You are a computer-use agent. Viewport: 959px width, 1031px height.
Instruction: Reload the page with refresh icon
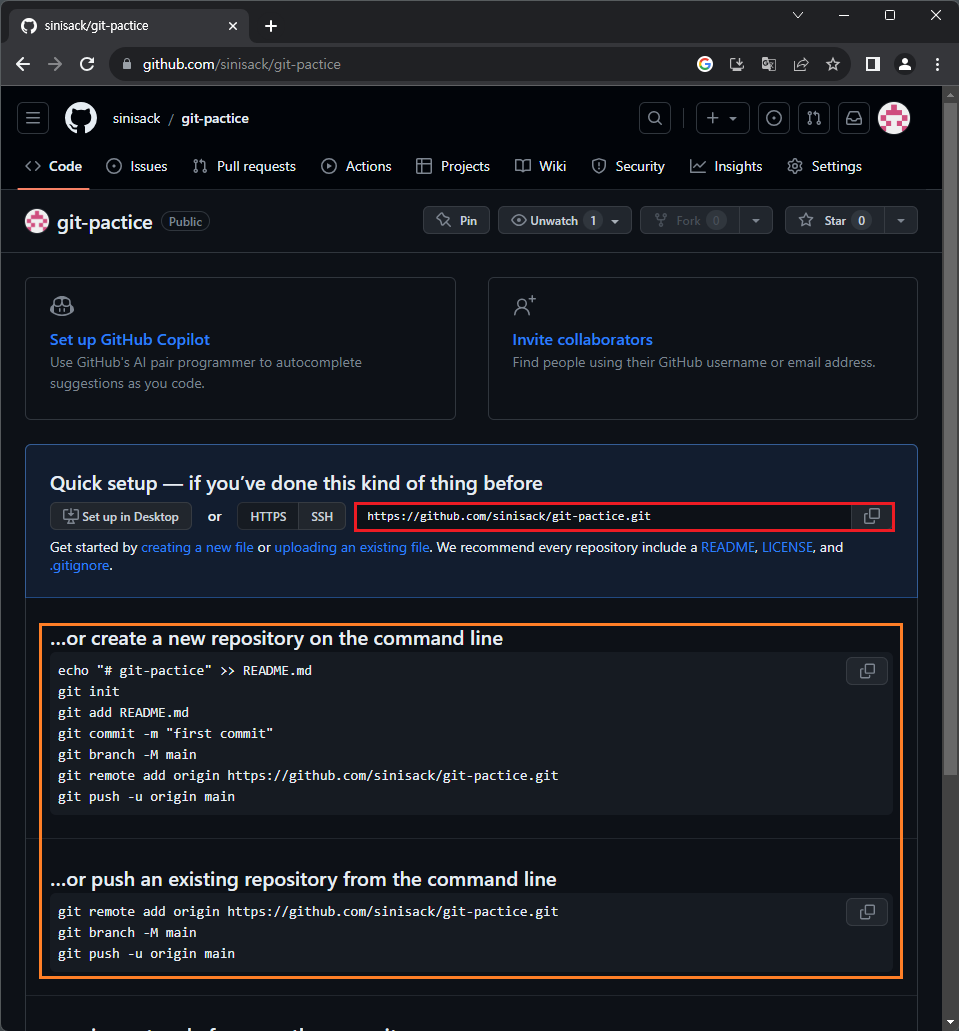pyautogui.click(x=87, y=64)
